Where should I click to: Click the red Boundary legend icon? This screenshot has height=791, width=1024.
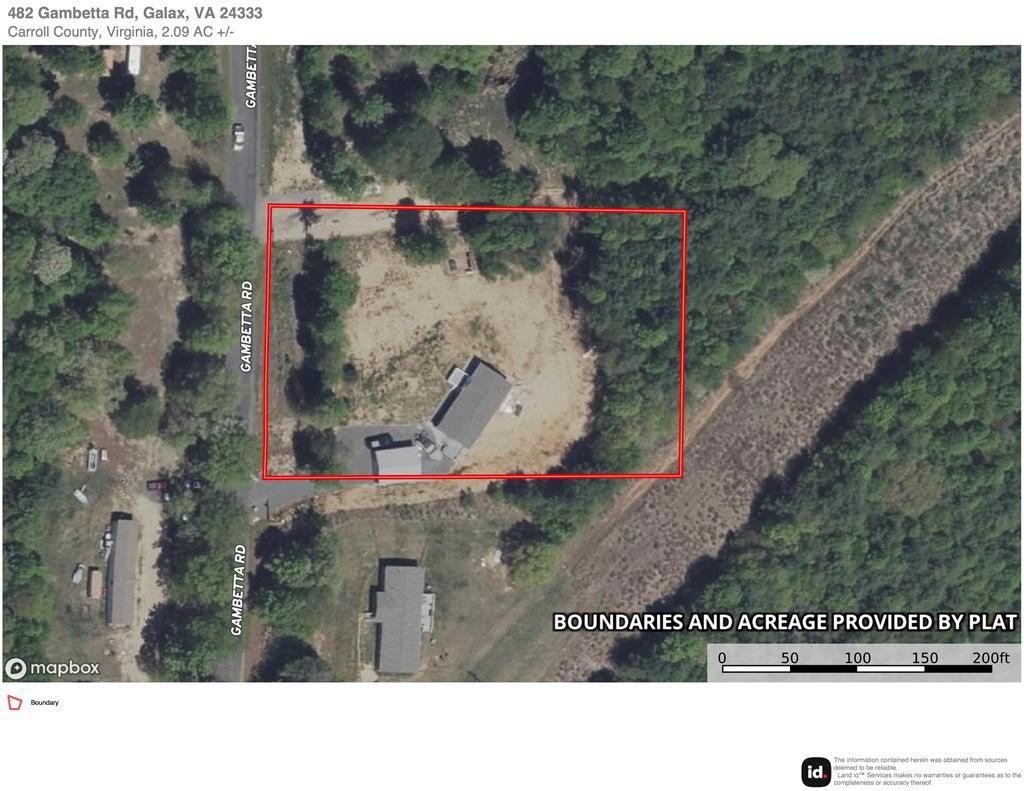[14, 703]
